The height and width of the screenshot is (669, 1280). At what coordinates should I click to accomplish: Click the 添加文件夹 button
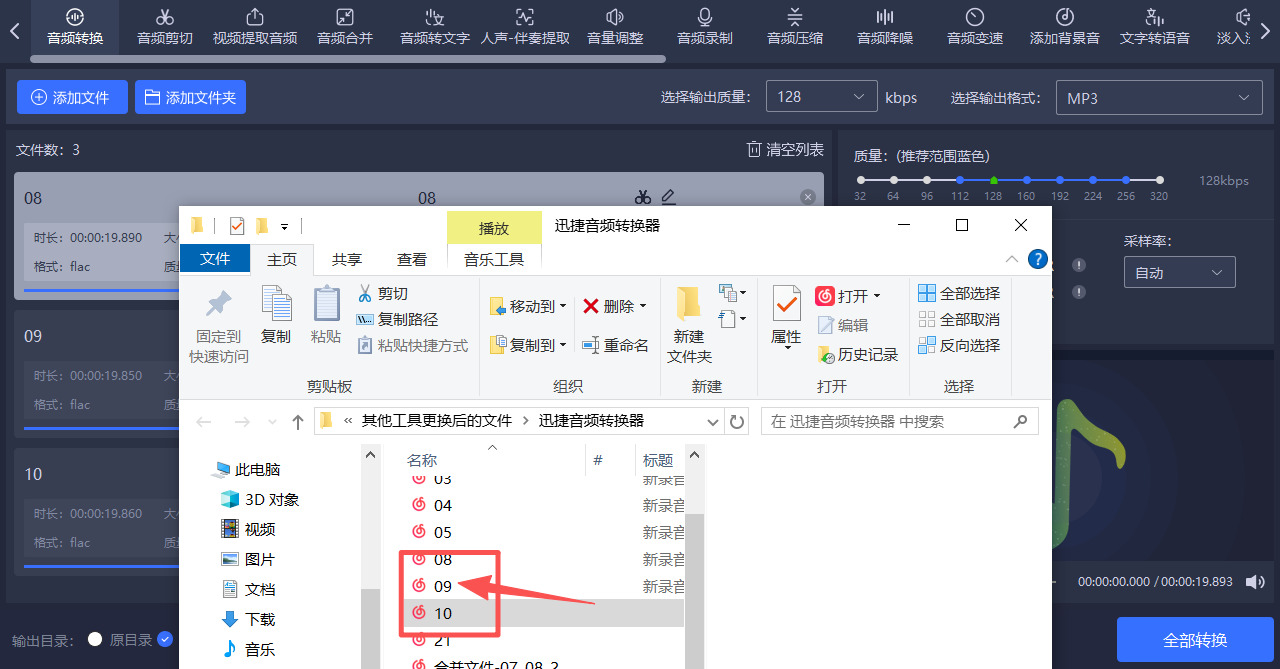point(190,97)
